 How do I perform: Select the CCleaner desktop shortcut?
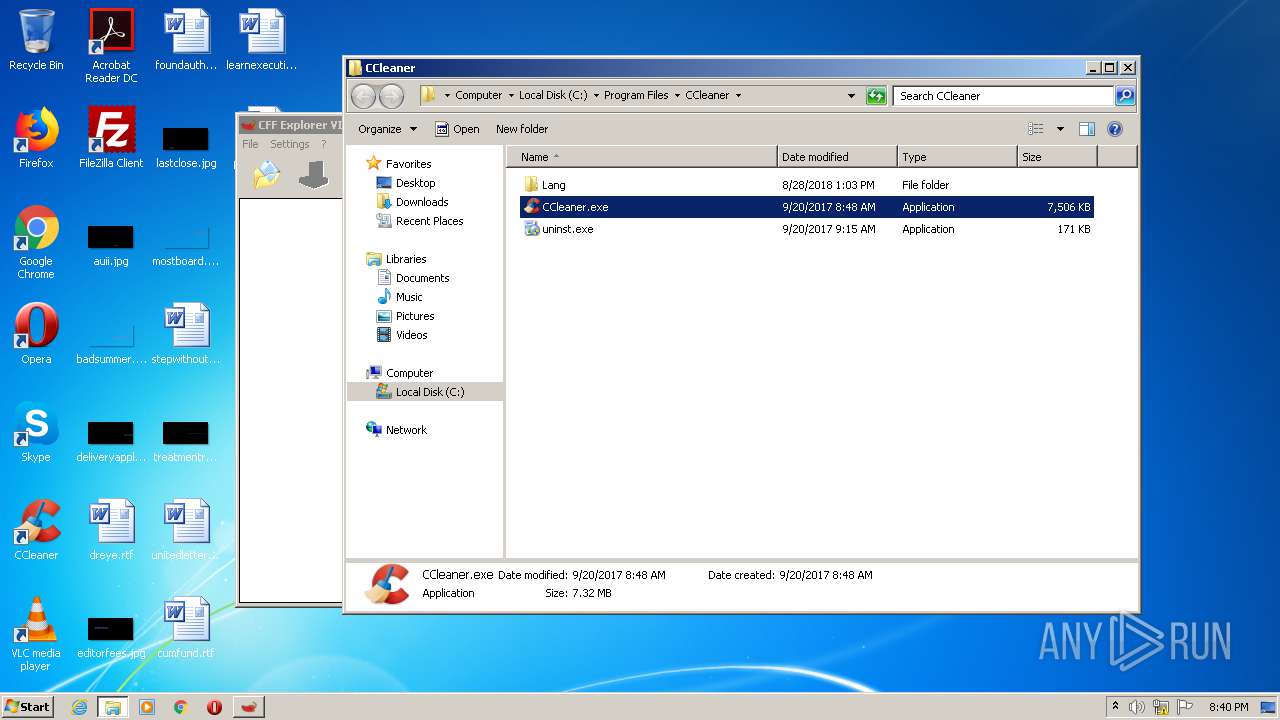[x=36, y=530]
